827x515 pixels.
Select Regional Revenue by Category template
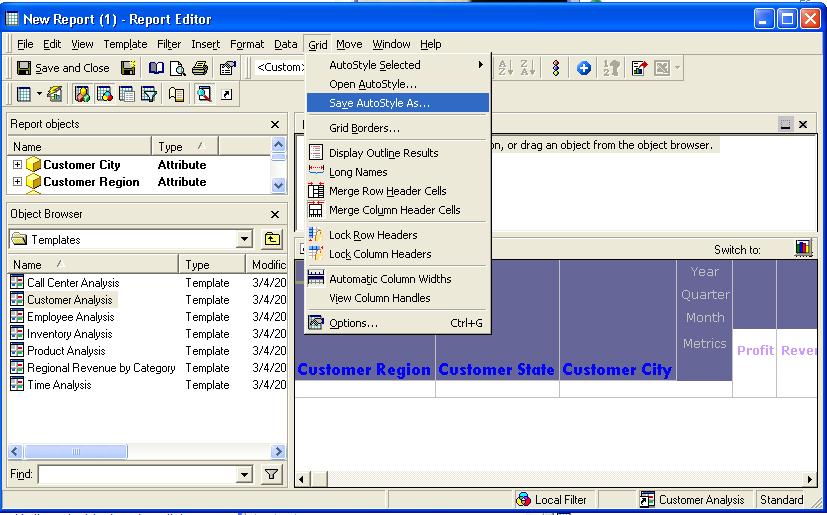101,368
